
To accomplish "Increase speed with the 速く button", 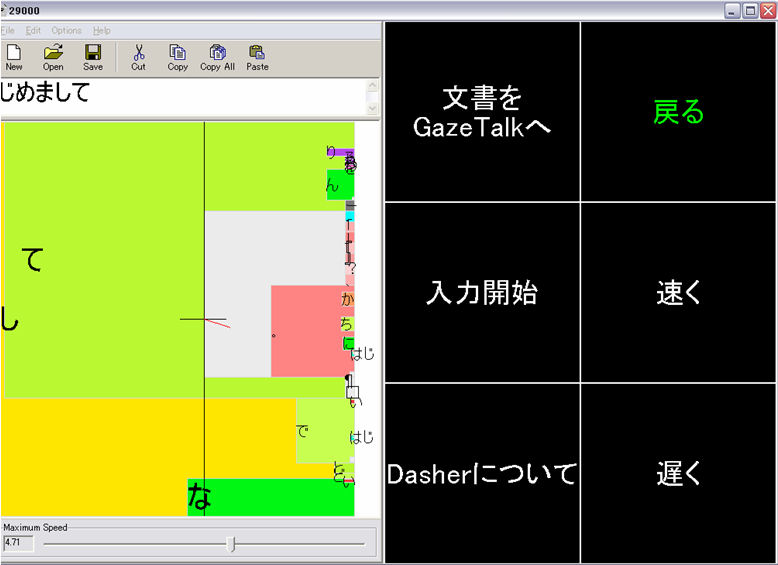I will pyautogui.click(x=678, y=292).
